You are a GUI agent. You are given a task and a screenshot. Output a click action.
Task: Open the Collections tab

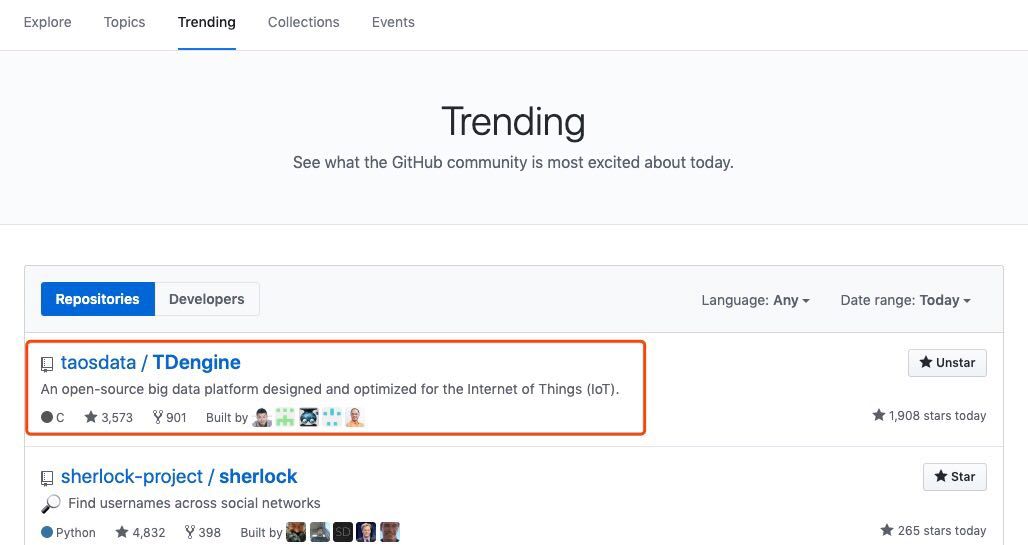click(x=303, y=22)
